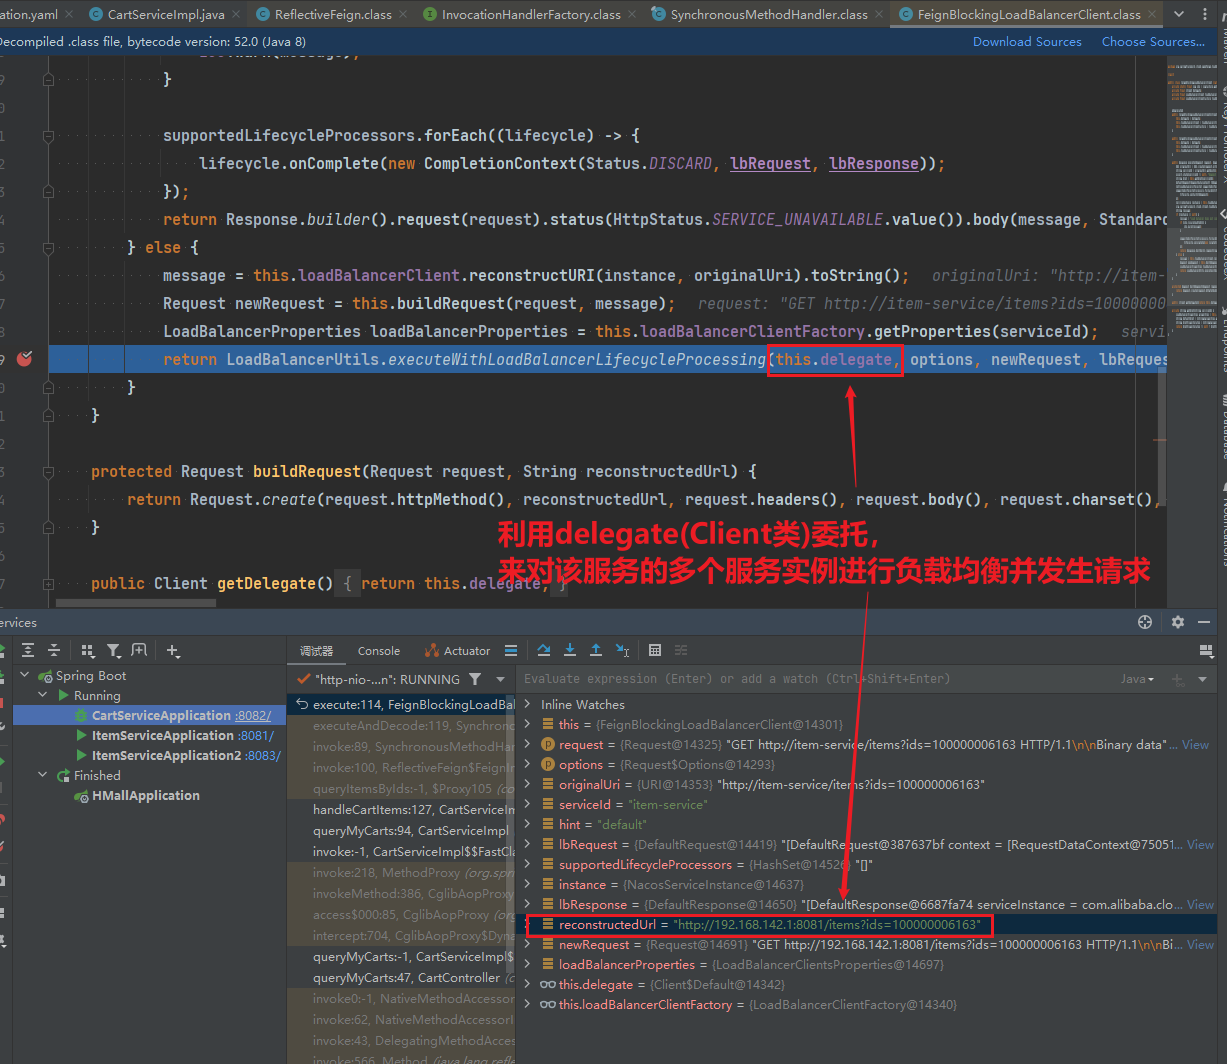Screen dimensions: 1227x1064
Task: Toggle the red breakpoint in the gutter
Action: 25,359
